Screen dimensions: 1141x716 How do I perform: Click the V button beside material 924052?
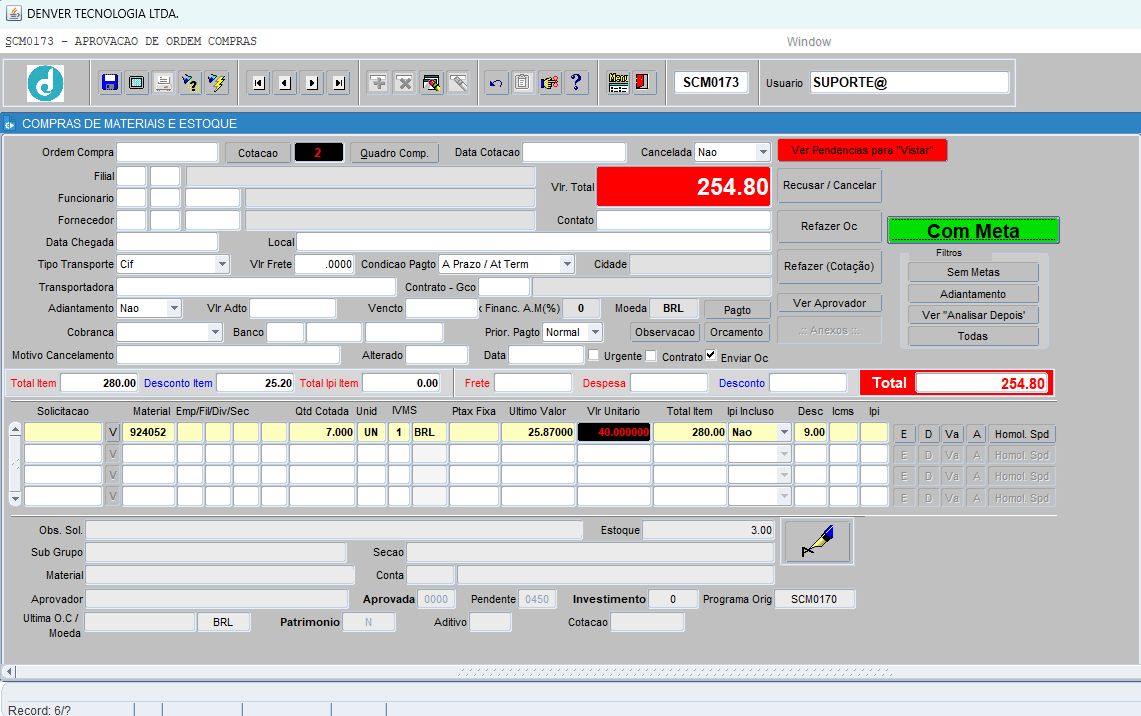(113, 432)
